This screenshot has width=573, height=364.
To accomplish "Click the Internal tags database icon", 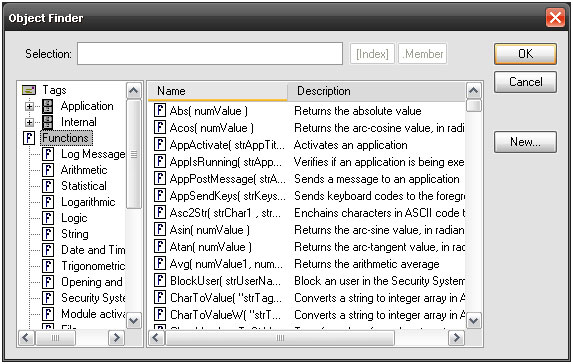I will click(x=48, y=122).
